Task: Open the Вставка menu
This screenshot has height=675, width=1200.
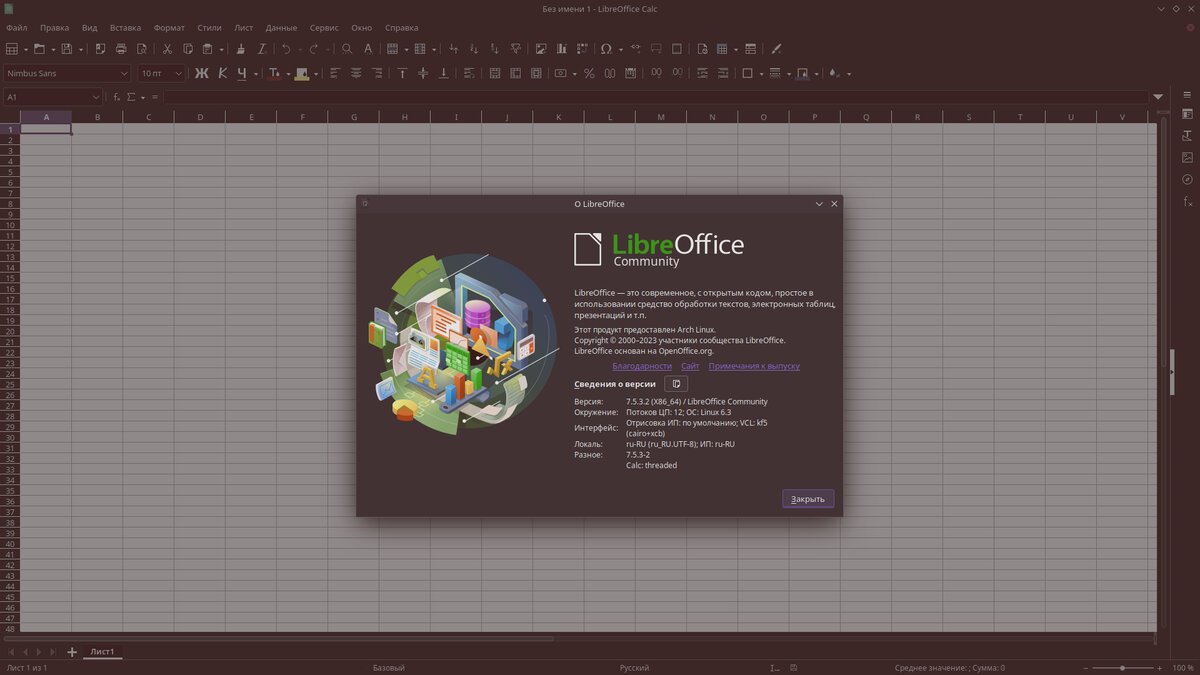Action: tap(124, 27)
